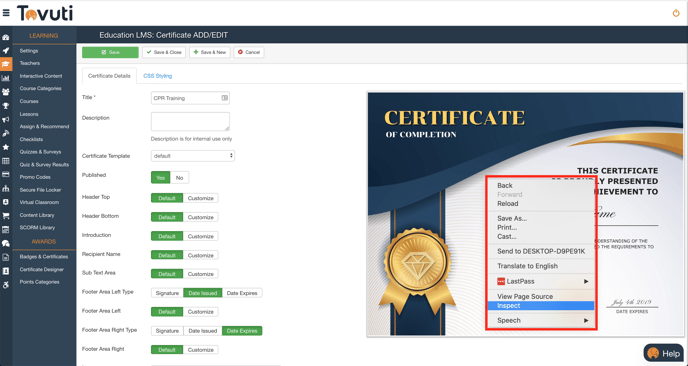Open the Help chat widget

(x=664, y=353)
